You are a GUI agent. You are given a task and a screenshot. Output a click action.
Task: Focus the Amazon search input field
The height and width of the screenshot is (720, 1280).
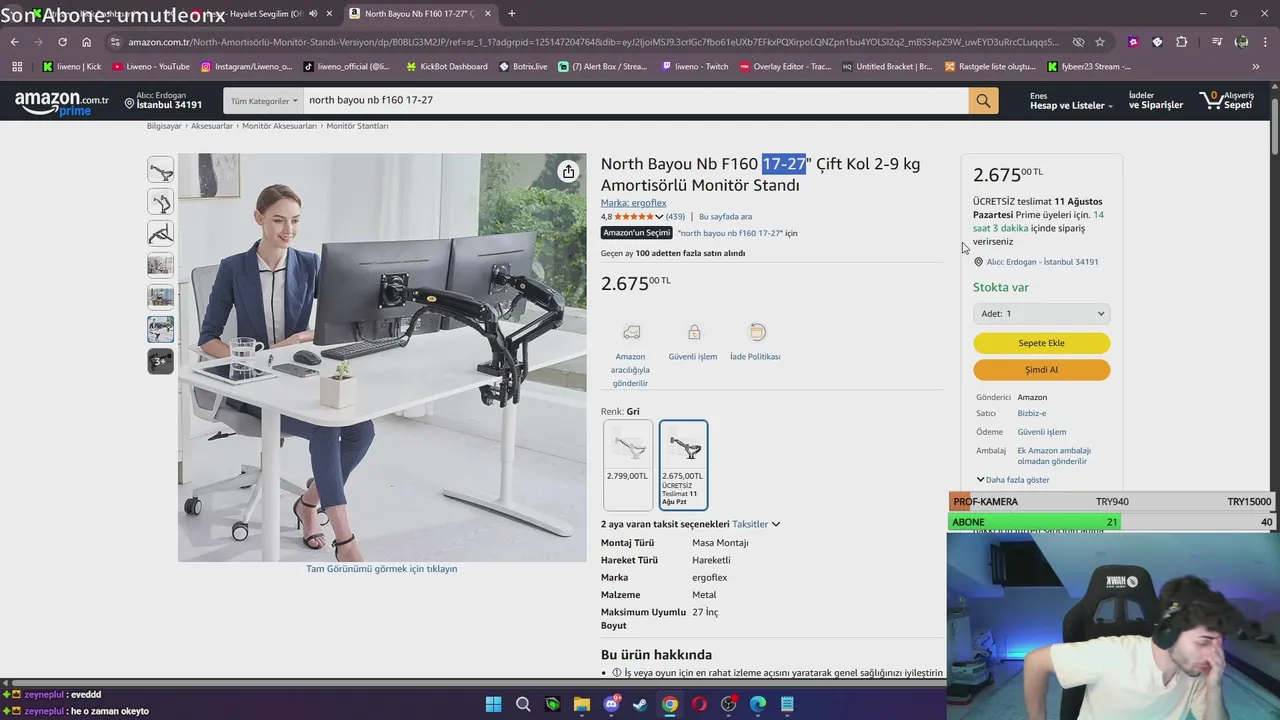pyautogui.click(x=635, y=100)
